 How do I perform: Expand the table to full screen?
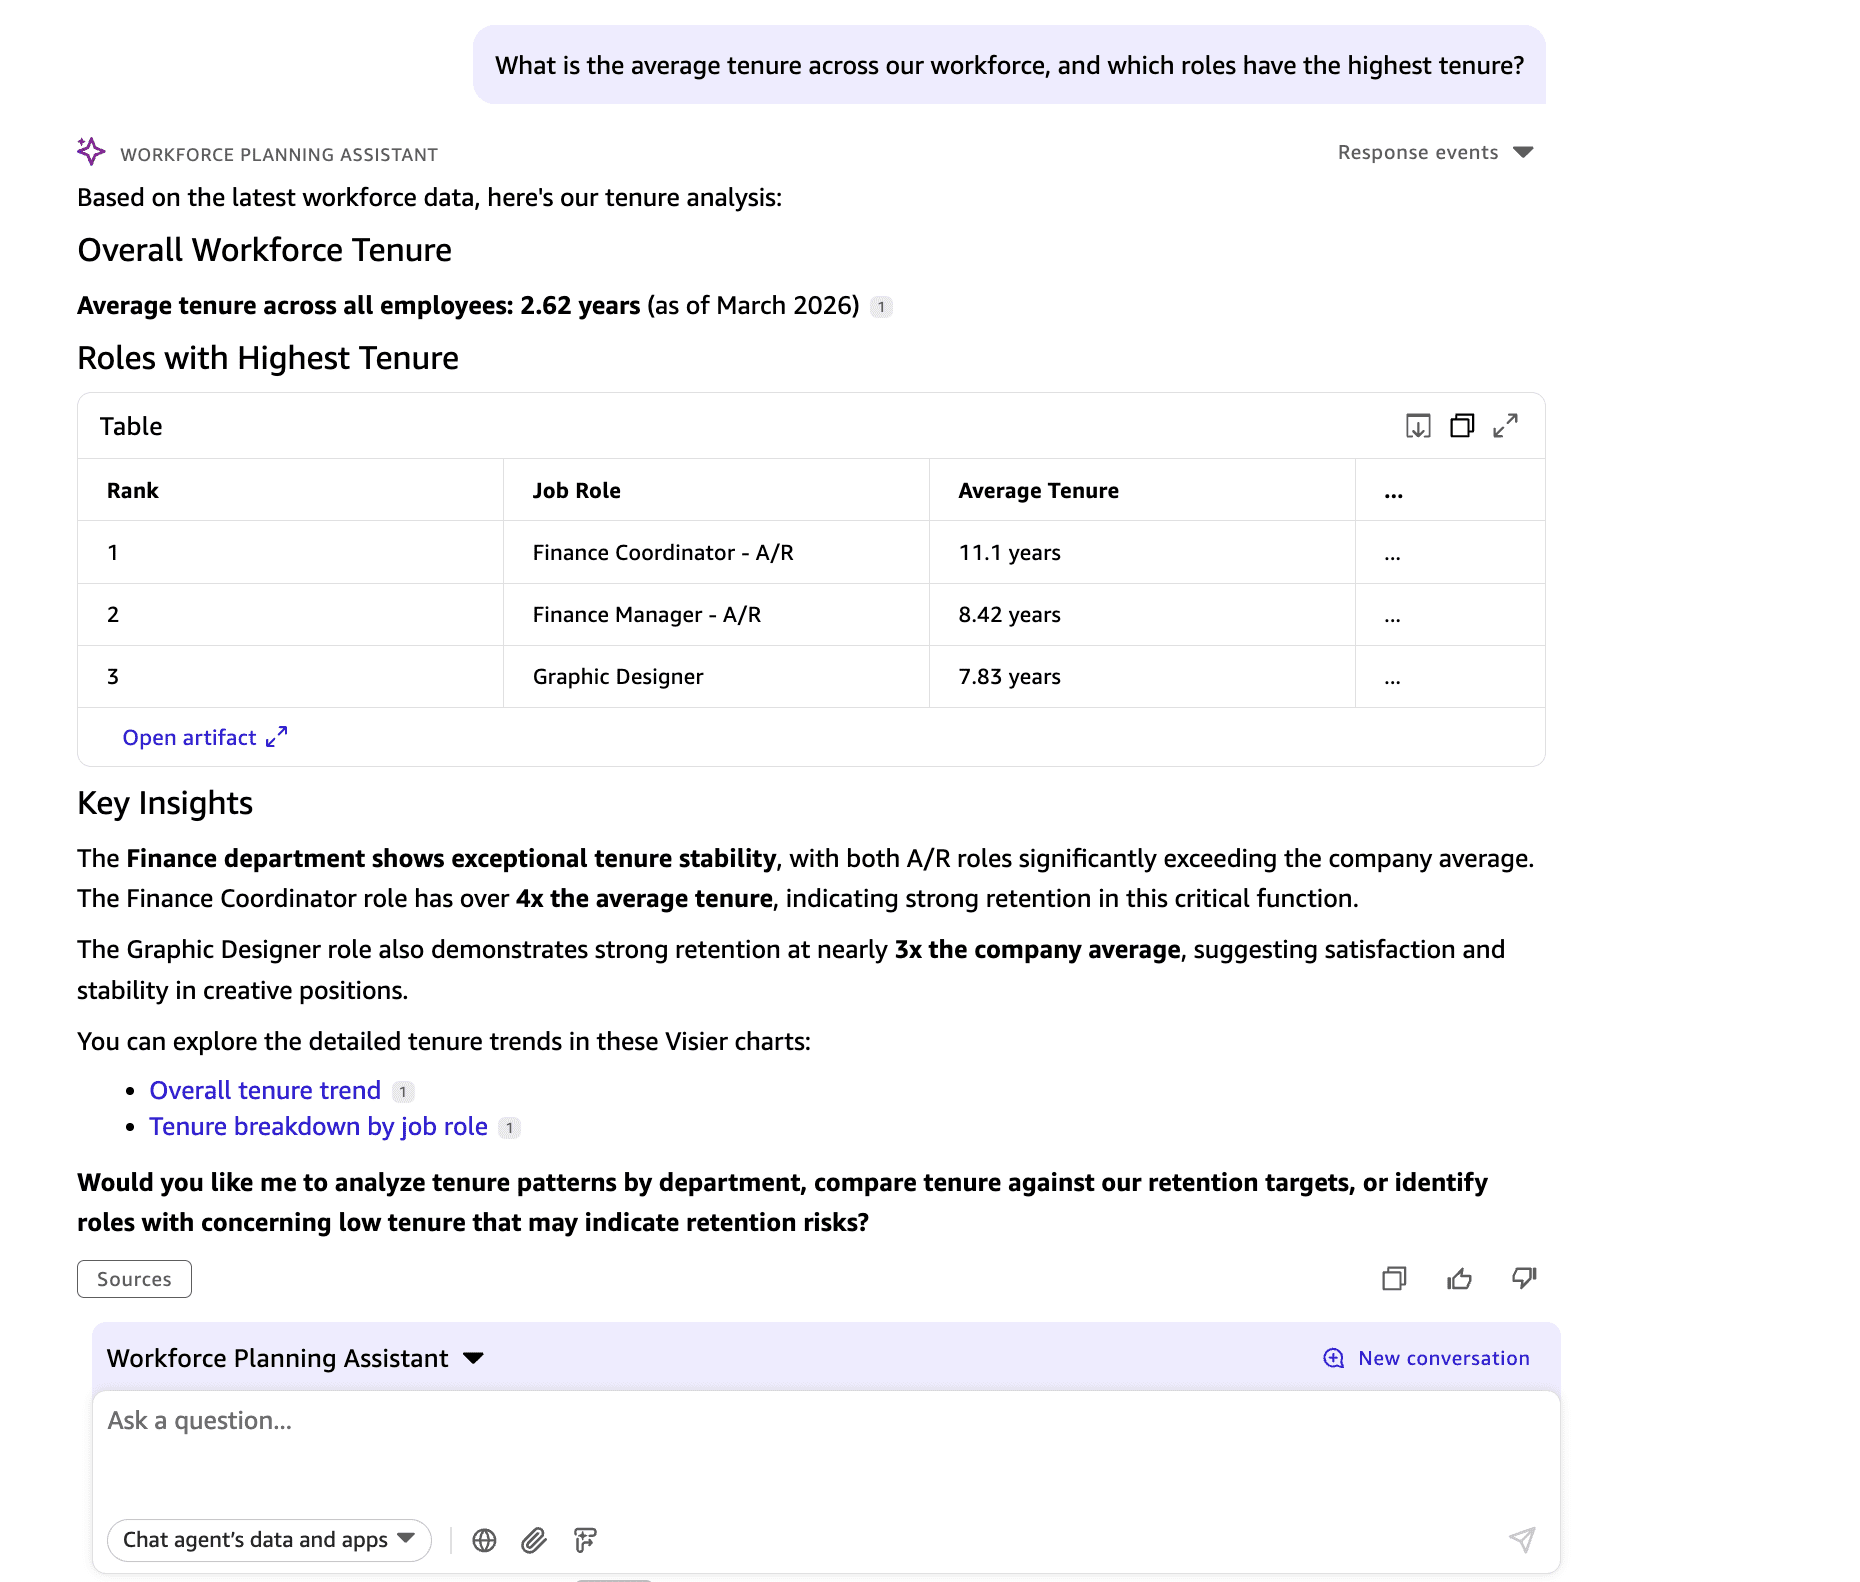[x=1505, y=426]
